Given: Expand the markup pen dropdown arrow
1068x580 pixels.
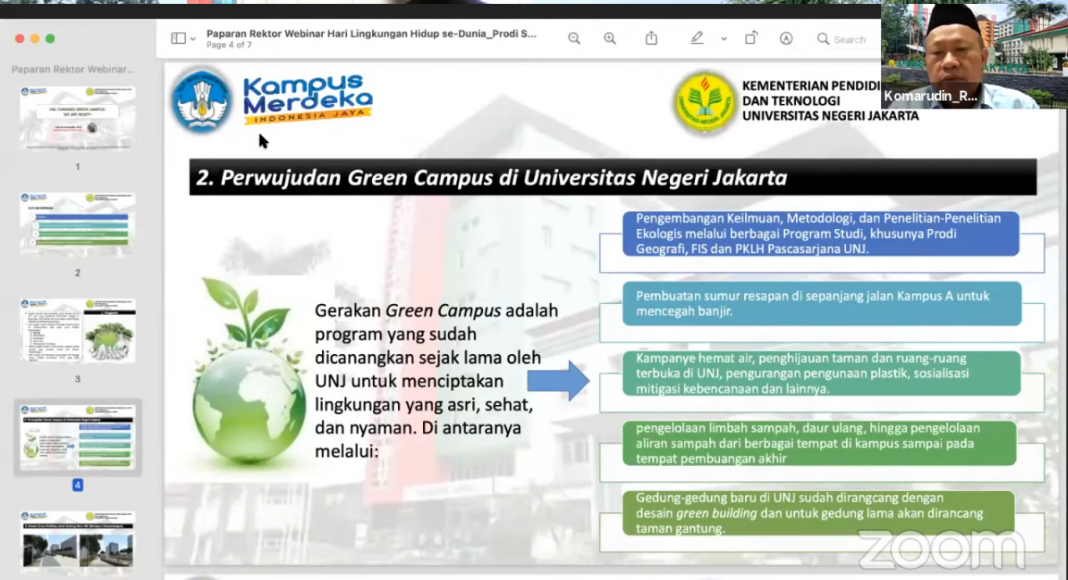Looking at the screenshot, I should coord(723,39).
